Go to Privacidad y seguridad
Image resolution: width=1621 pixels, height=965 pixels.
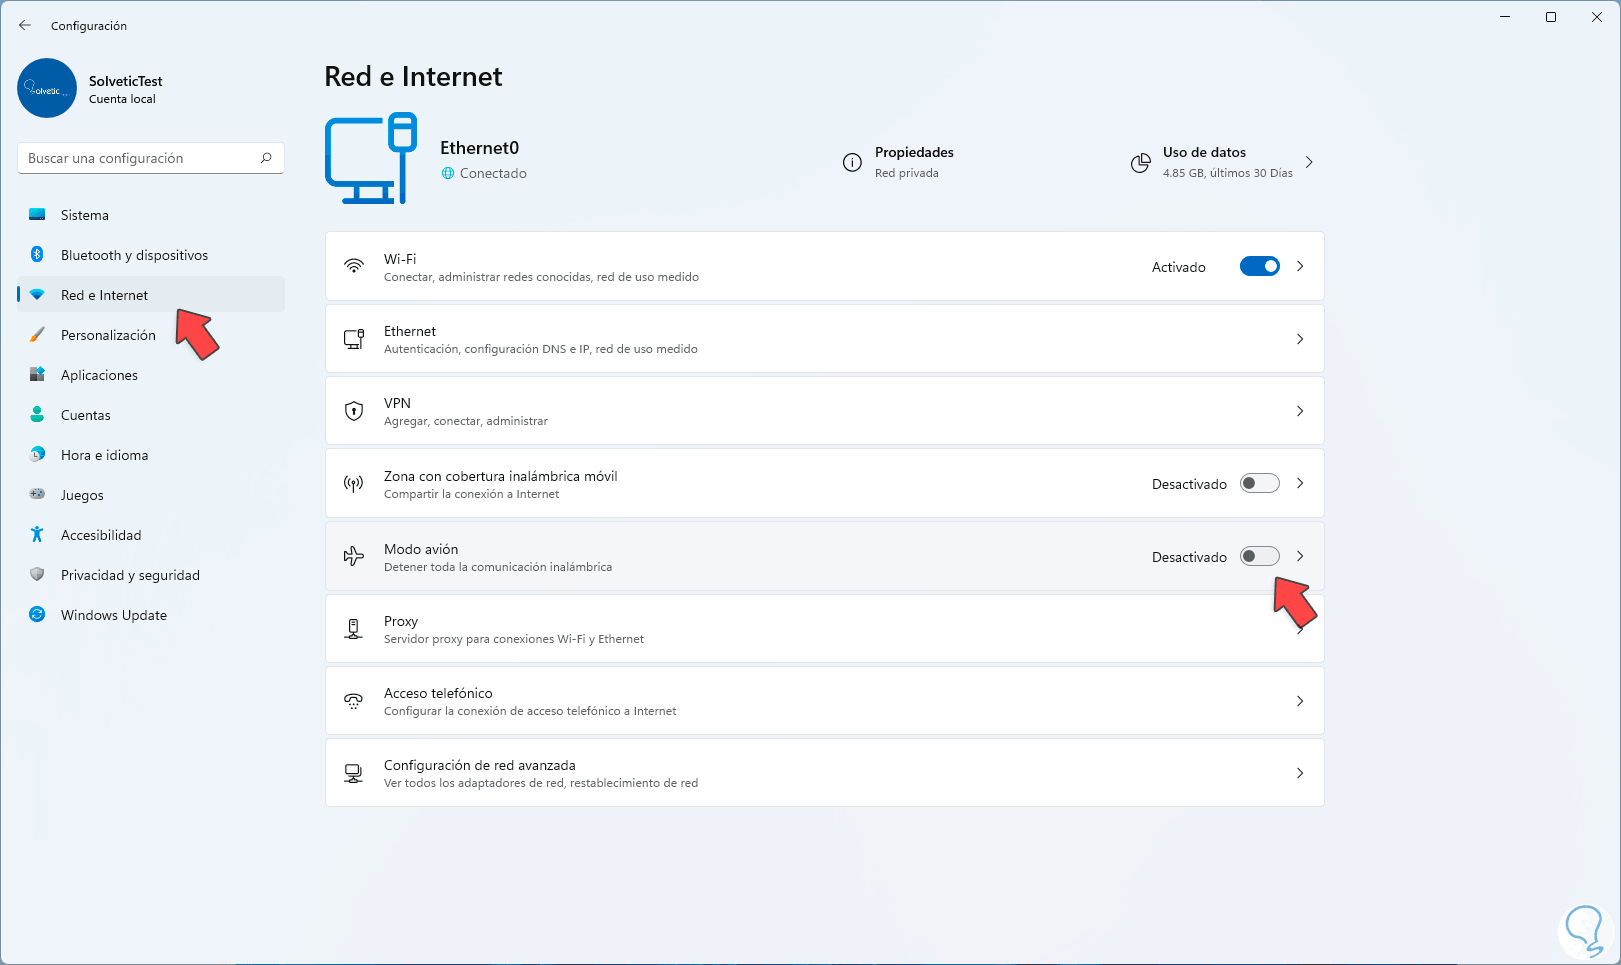click(x=130, y=575)
